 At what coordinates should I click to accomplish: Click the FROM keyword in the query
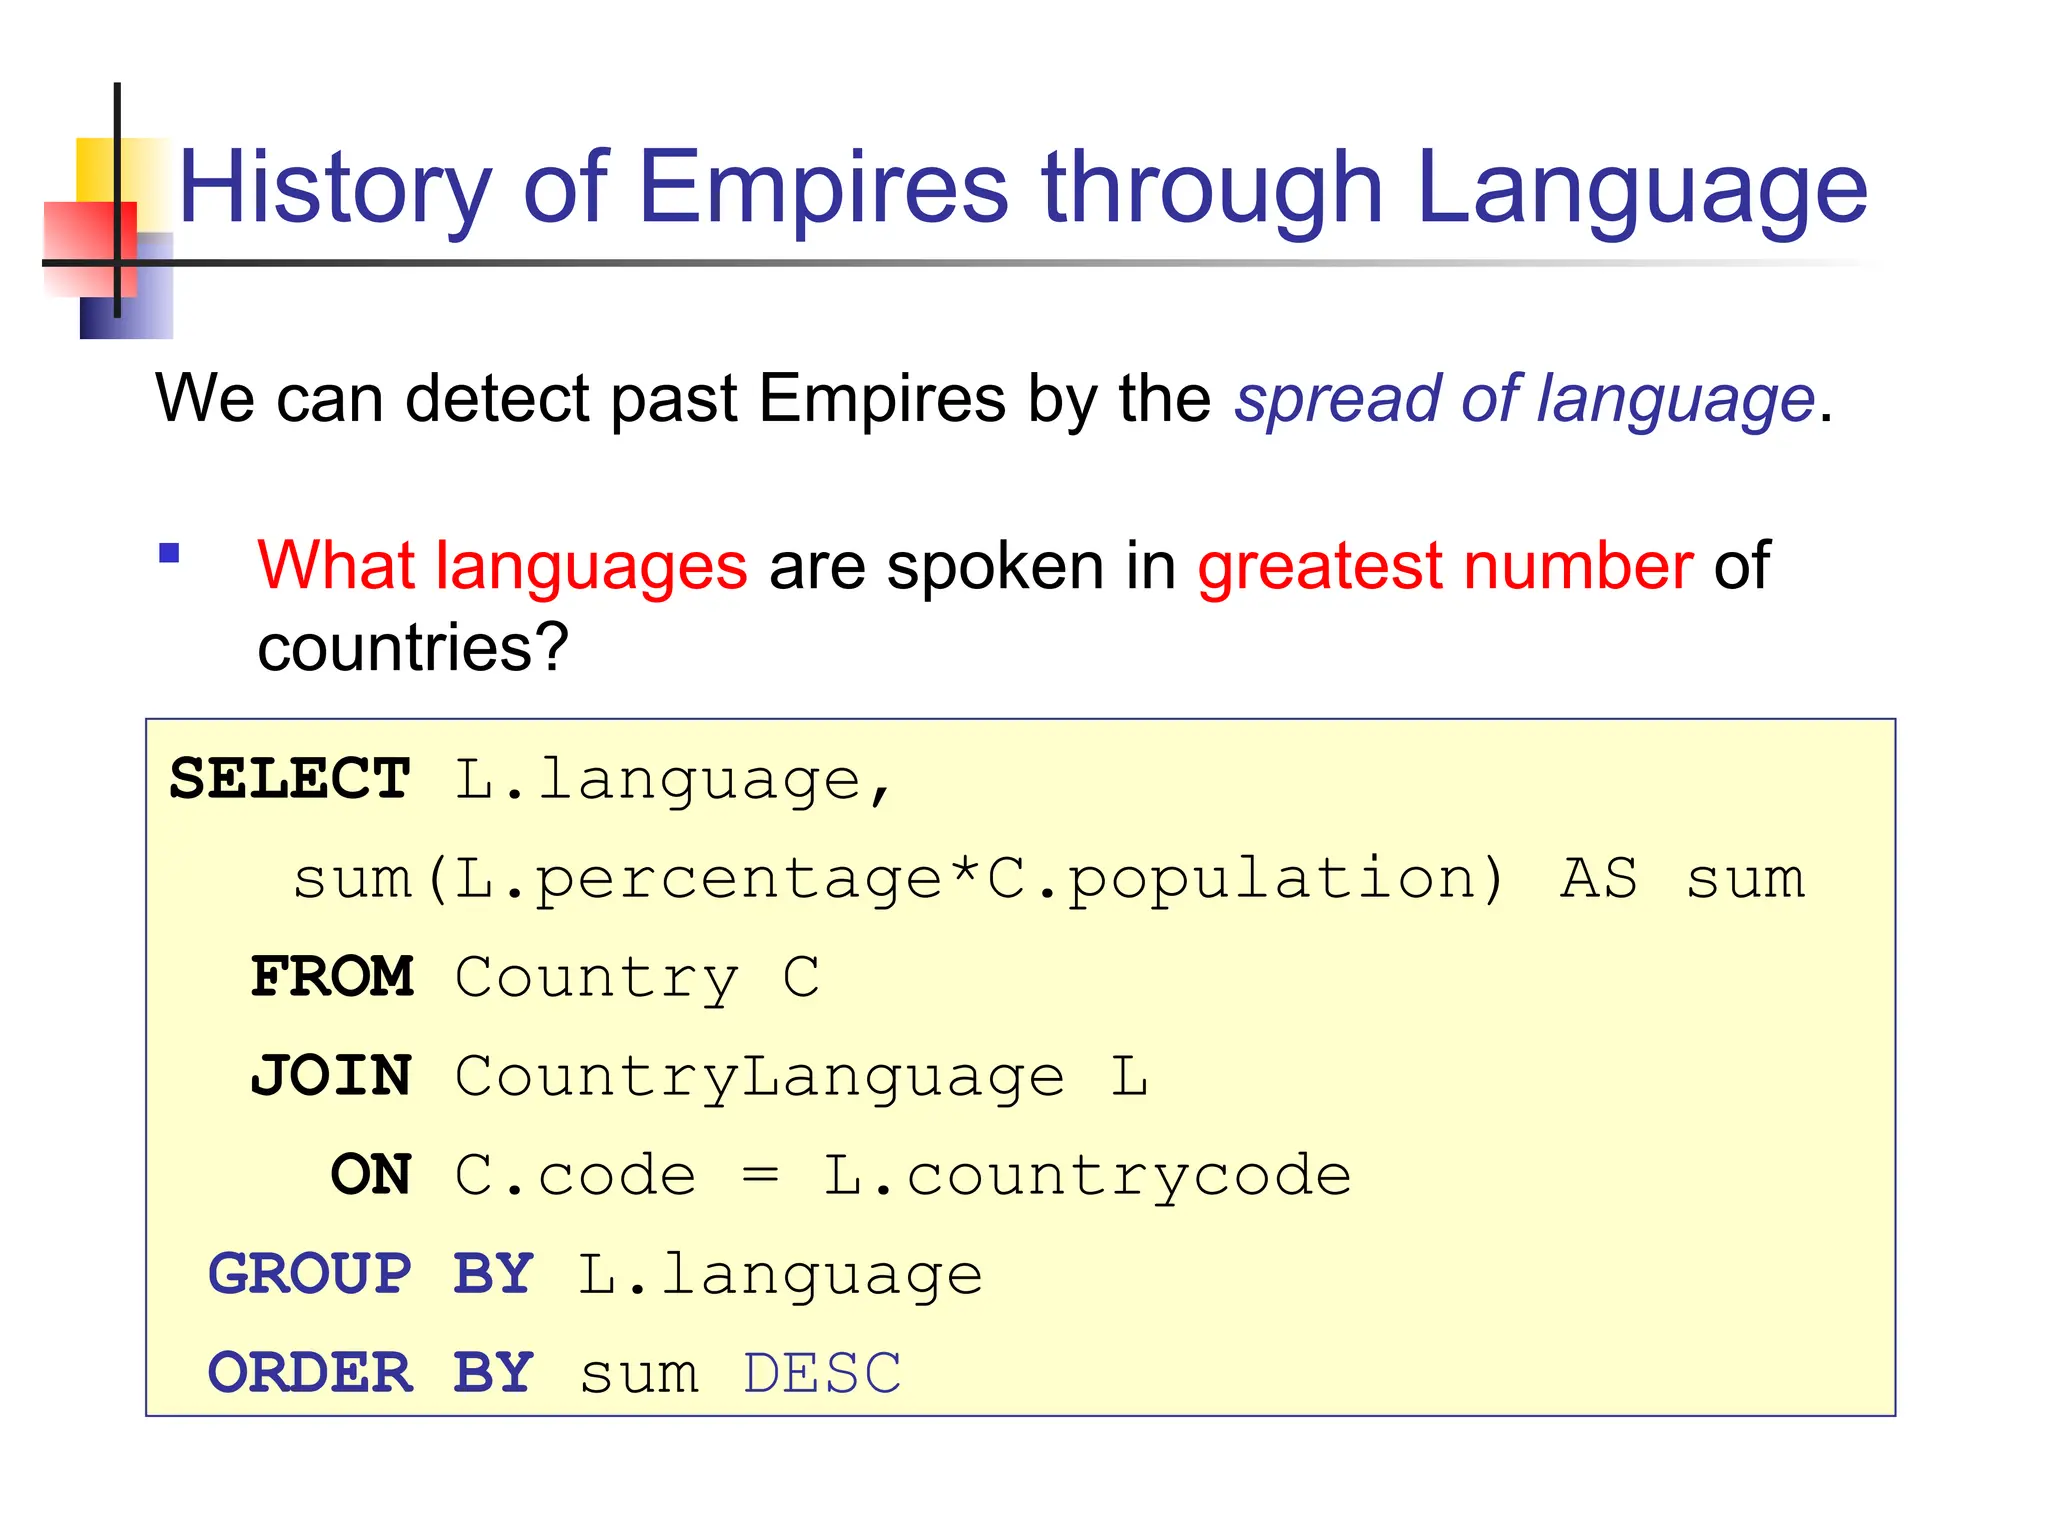pos(332,977)
